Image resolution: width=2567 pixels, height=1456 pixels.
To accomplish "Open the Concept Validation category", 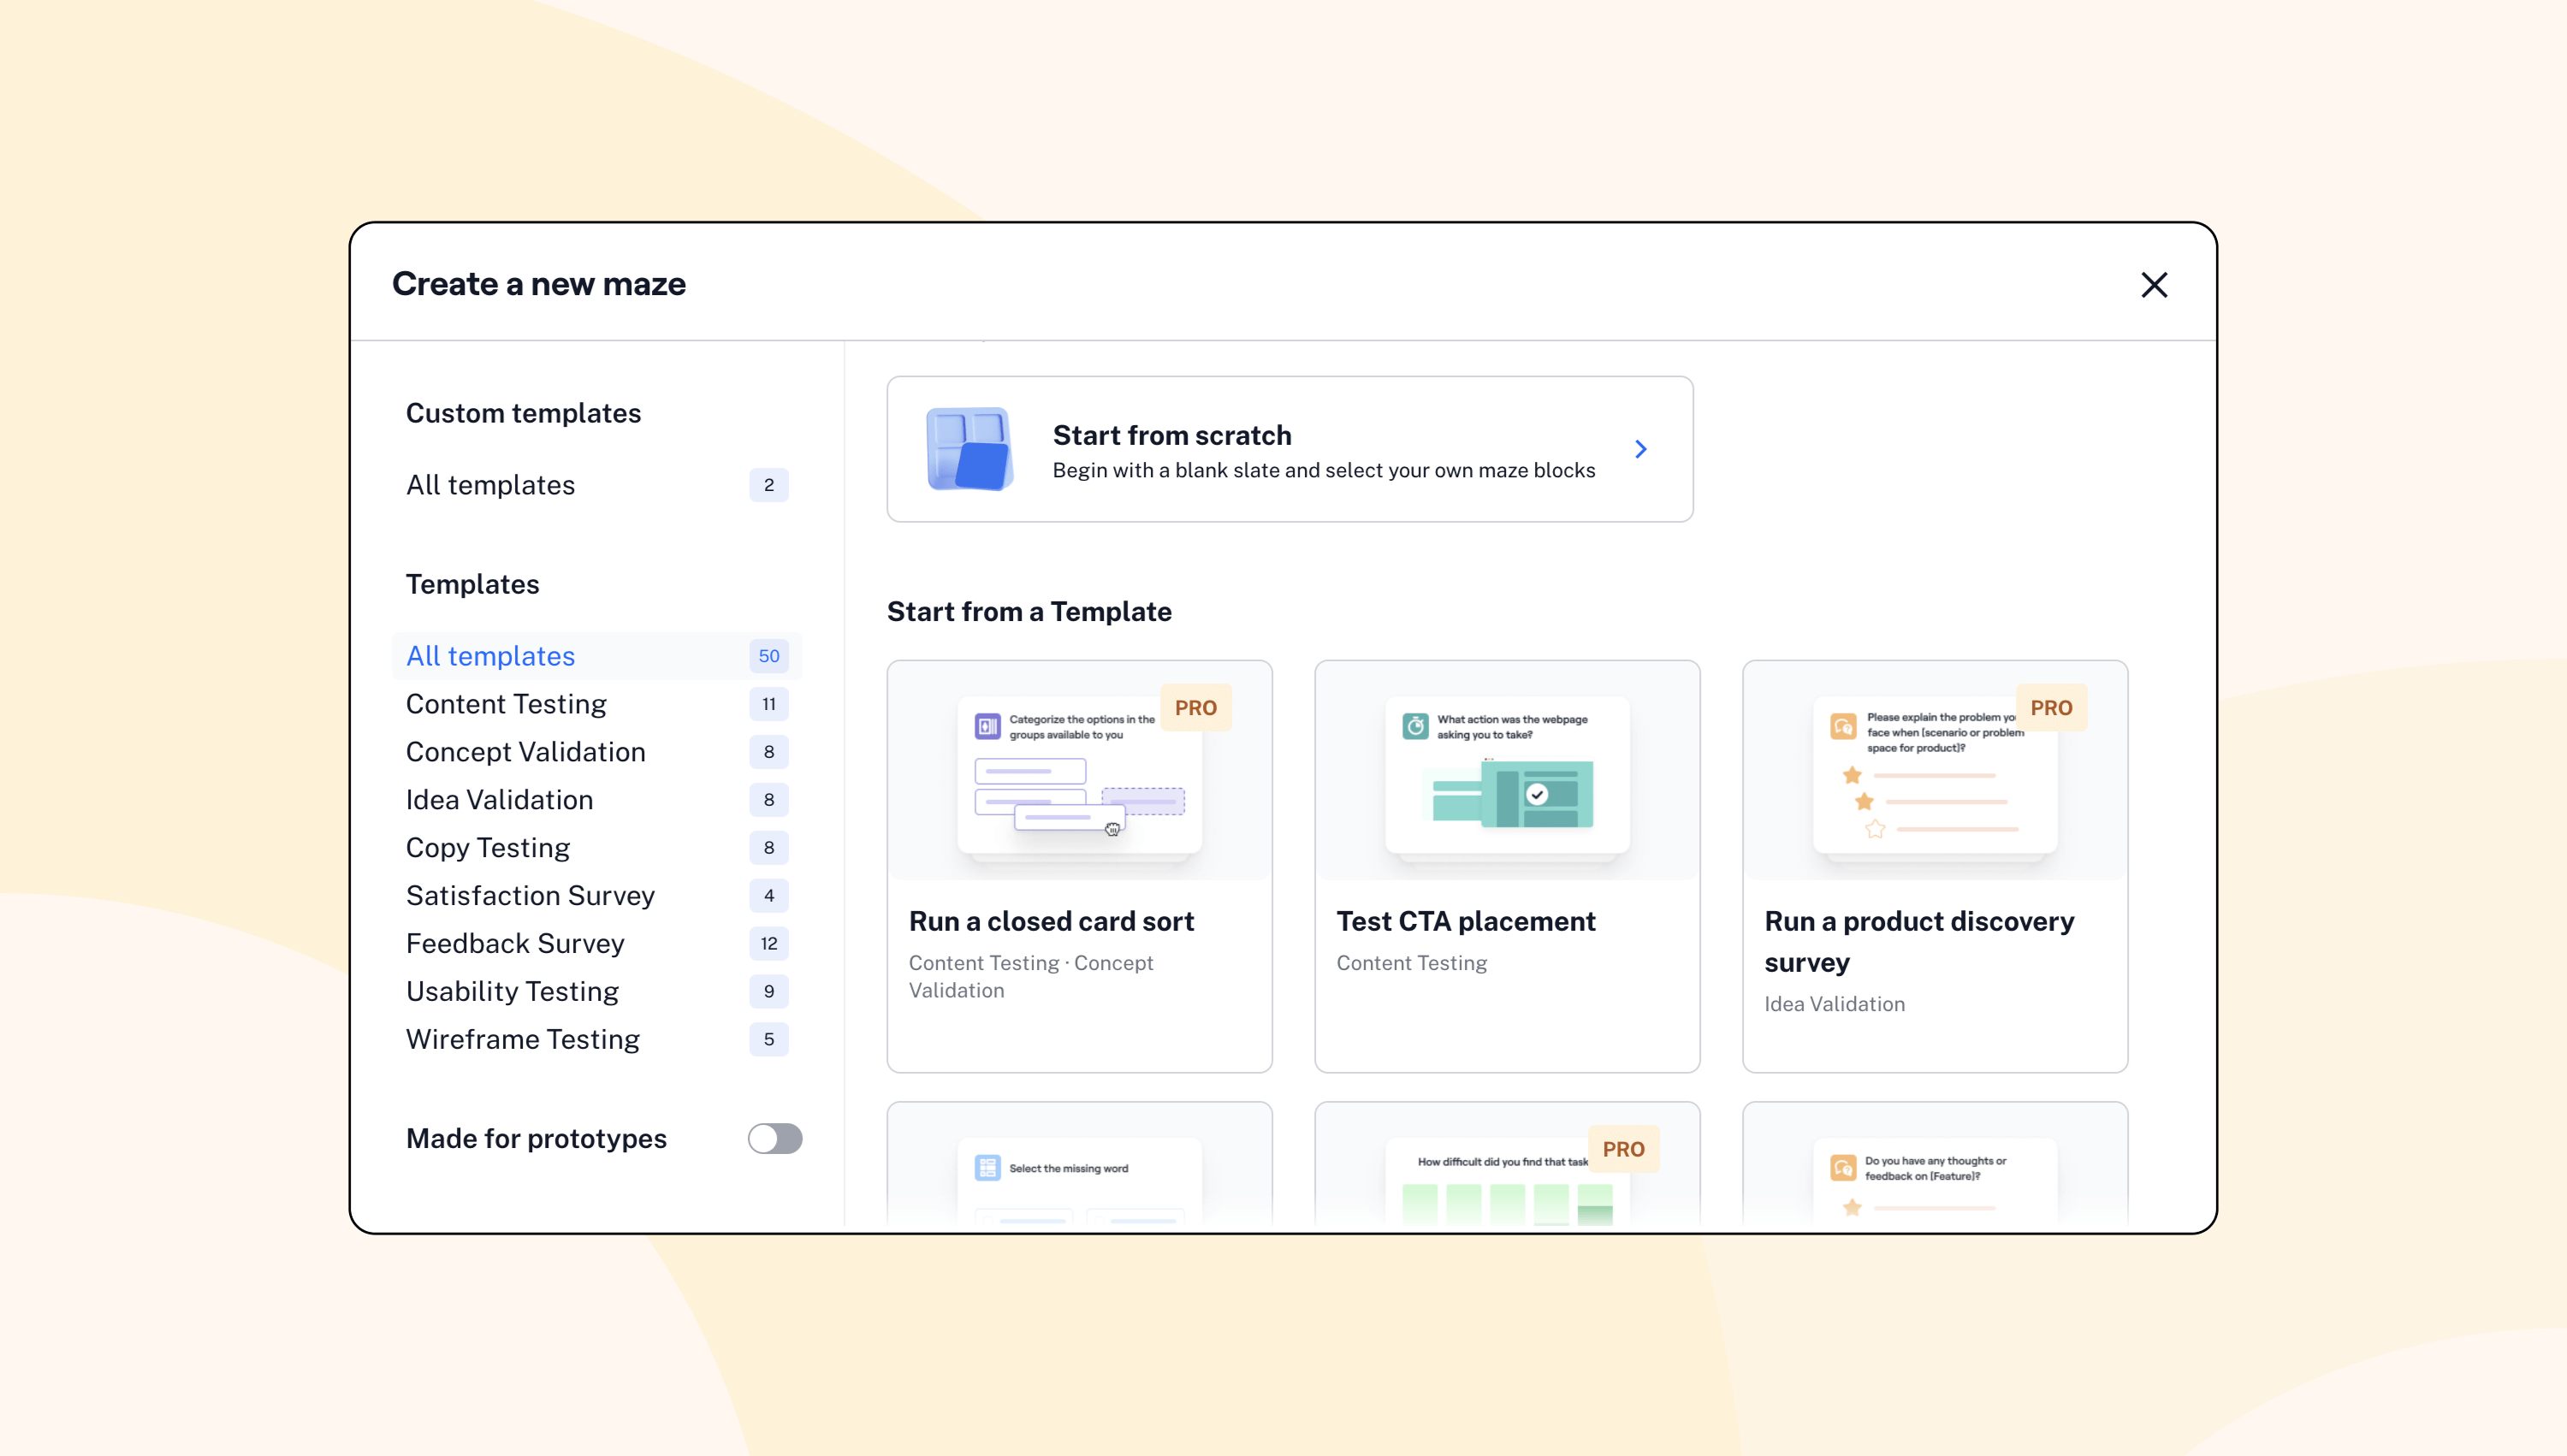I will pyautogui.click(x=525, y=752).
